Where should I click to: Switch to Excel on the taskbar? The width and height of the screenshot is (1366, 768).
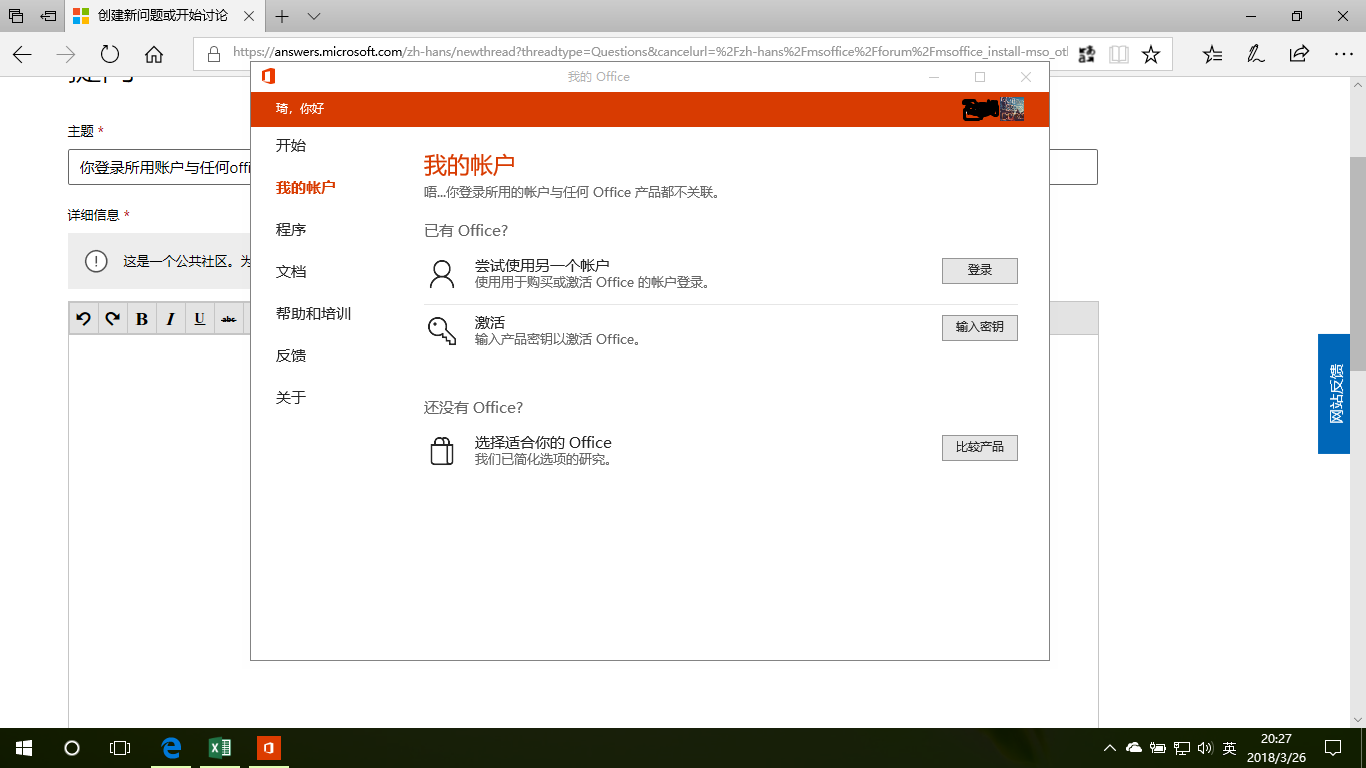pos(220,748)
